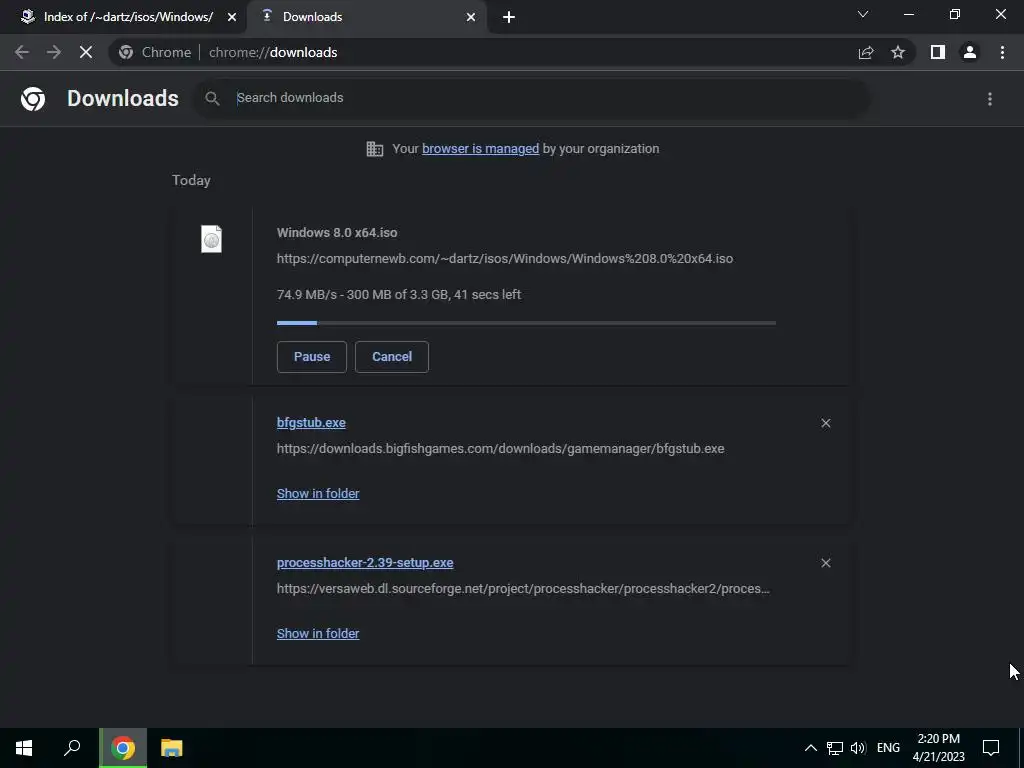Open Downloads page more actions menu

pyautogui.click(x=990, y=99)
